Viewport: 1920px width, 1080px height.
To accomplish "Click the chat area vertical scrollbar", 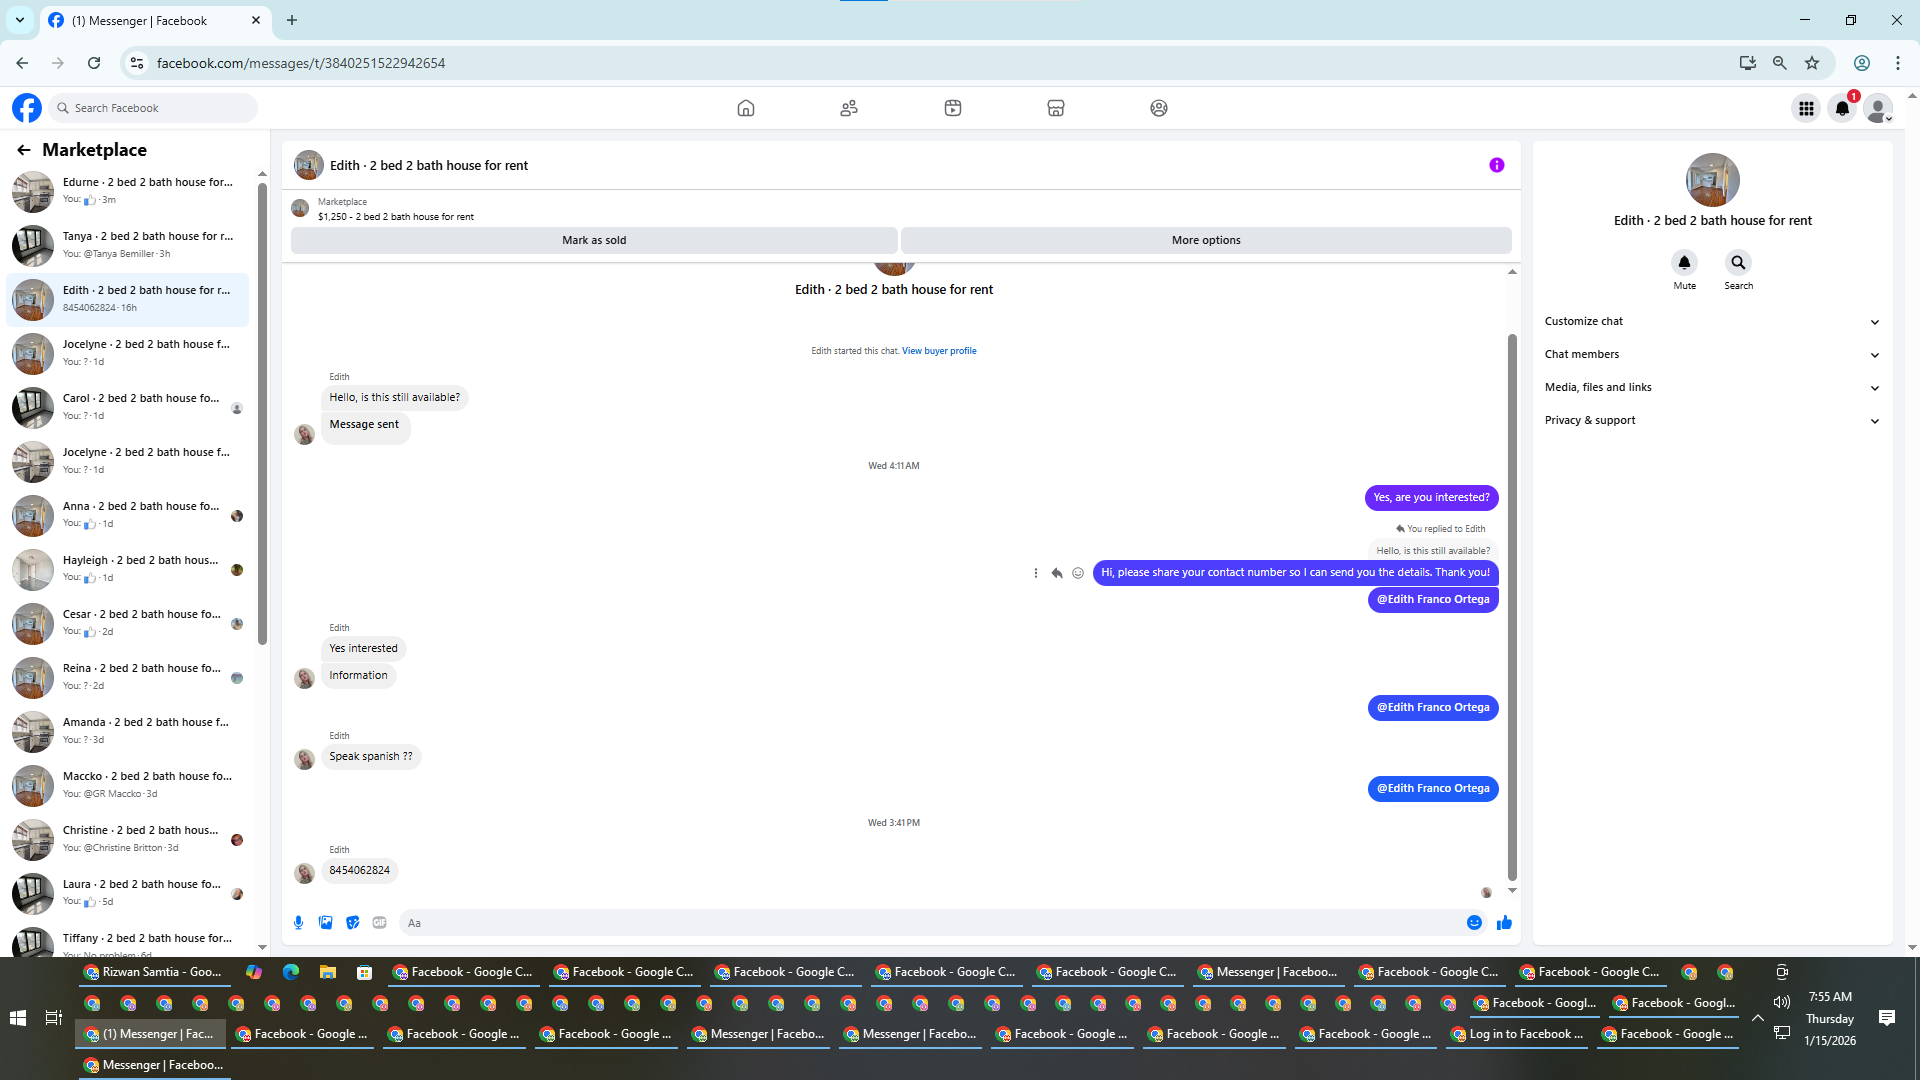I will [1512, 600].
